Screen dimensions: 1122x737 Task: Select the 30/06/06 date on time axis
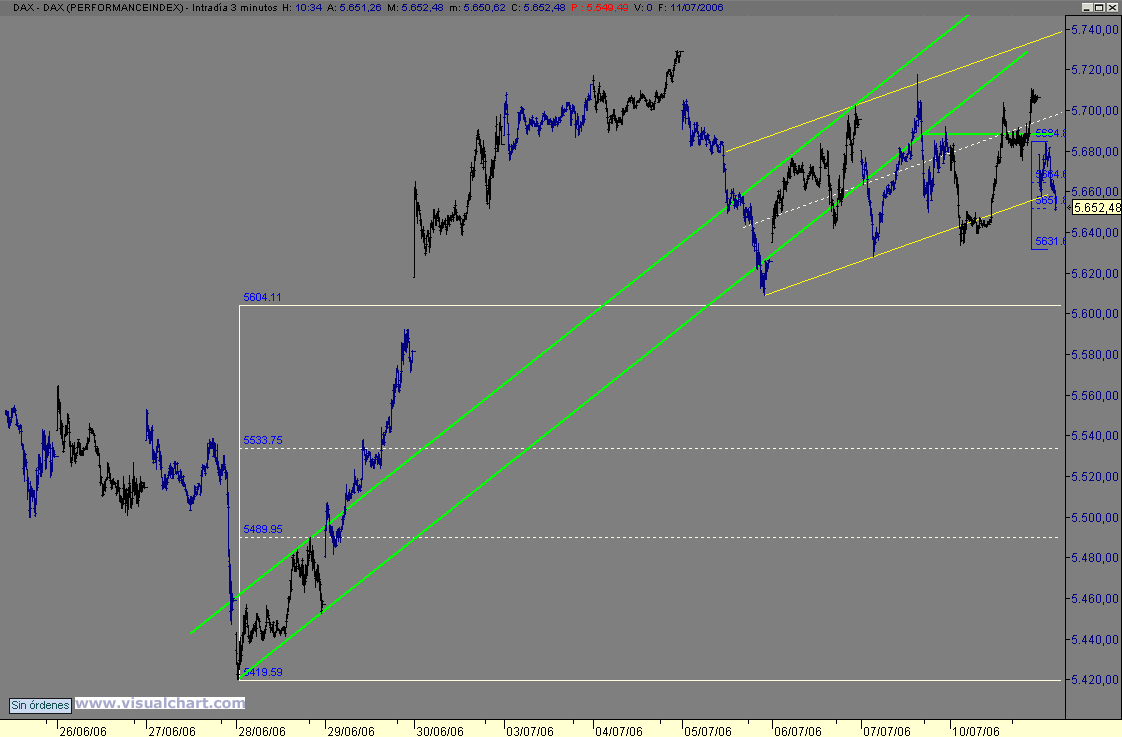pos(441,731)
